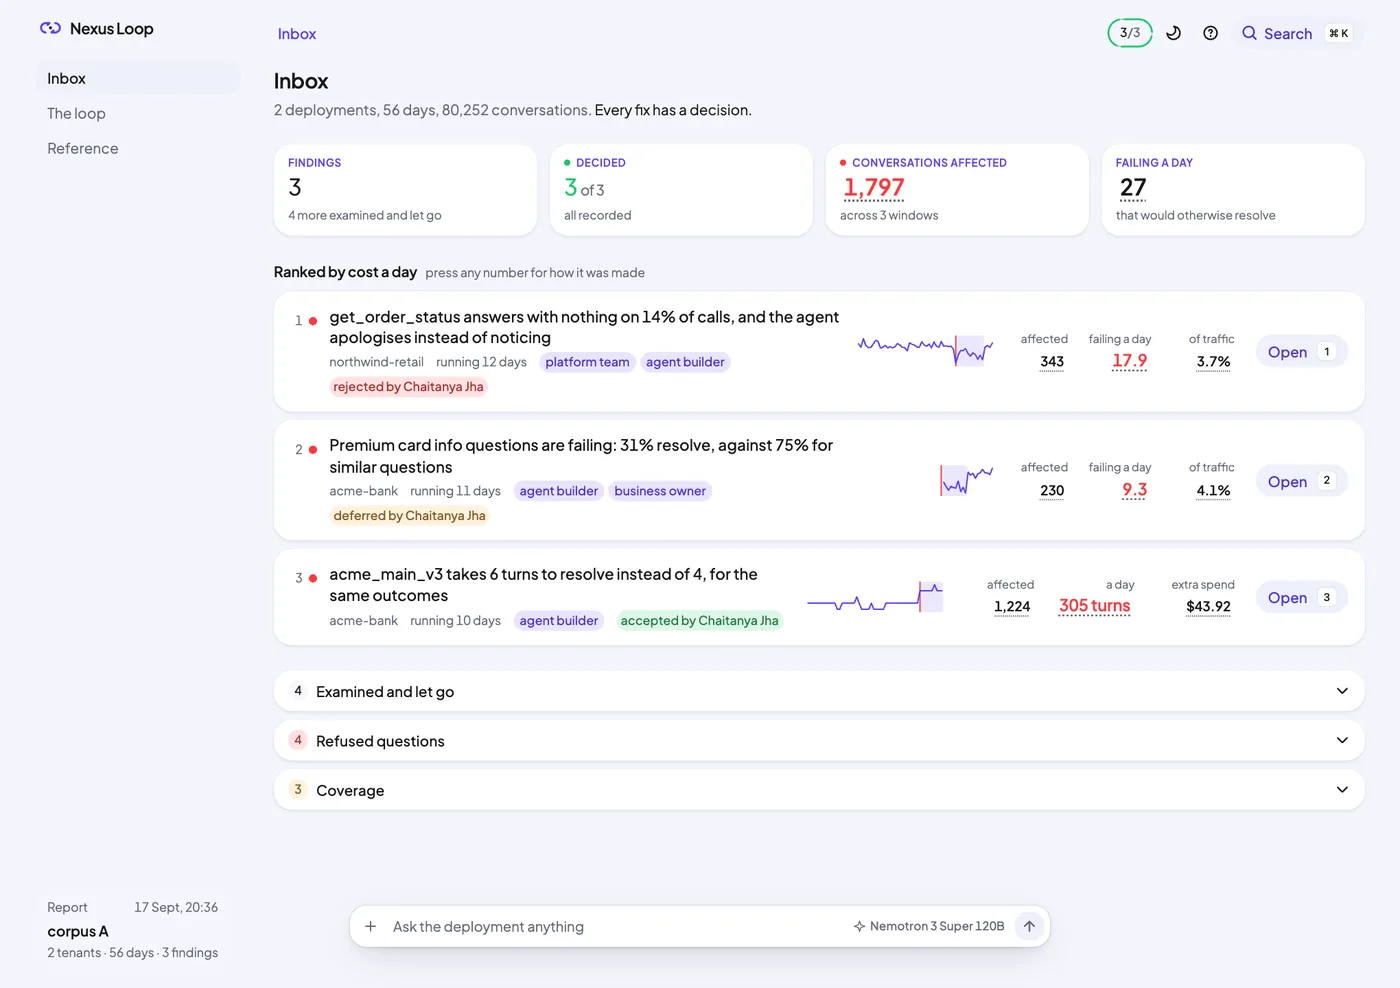1400x988 pixels.
Task: Click the 17.9 failing a day value
Action: [1130, 361]
